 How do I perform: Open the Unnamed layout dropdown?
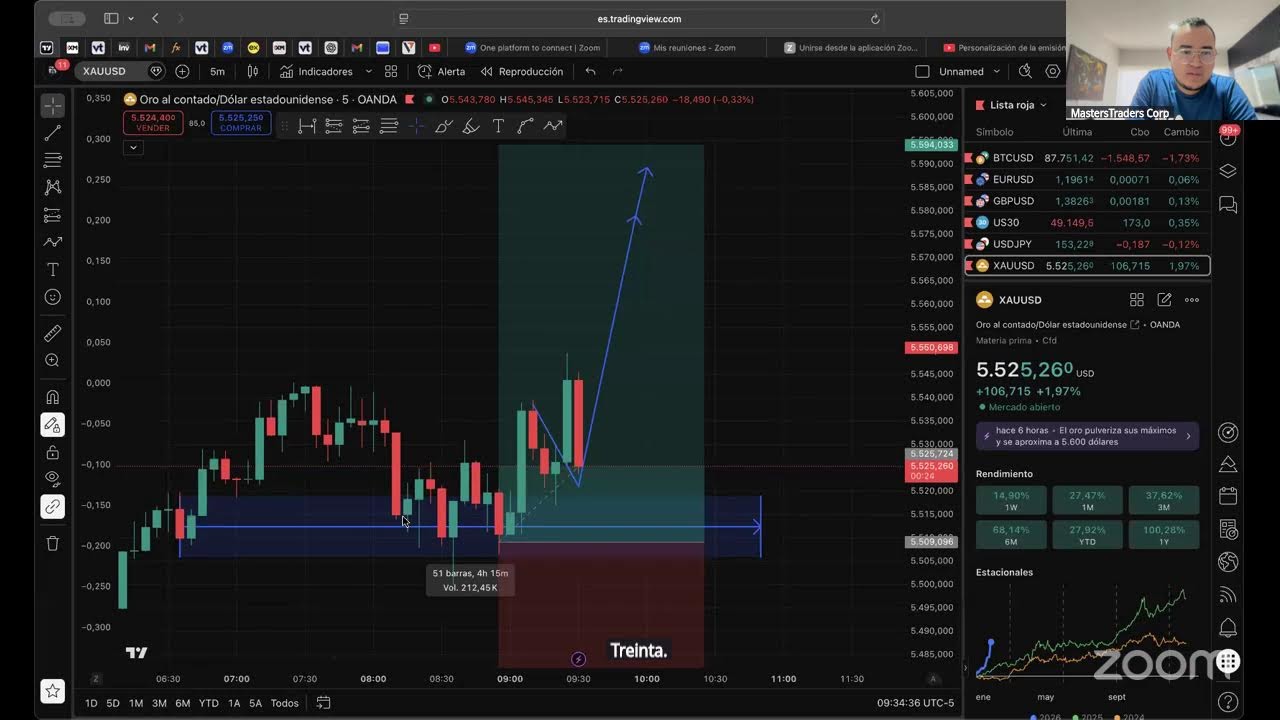click(x=970, y=71)
